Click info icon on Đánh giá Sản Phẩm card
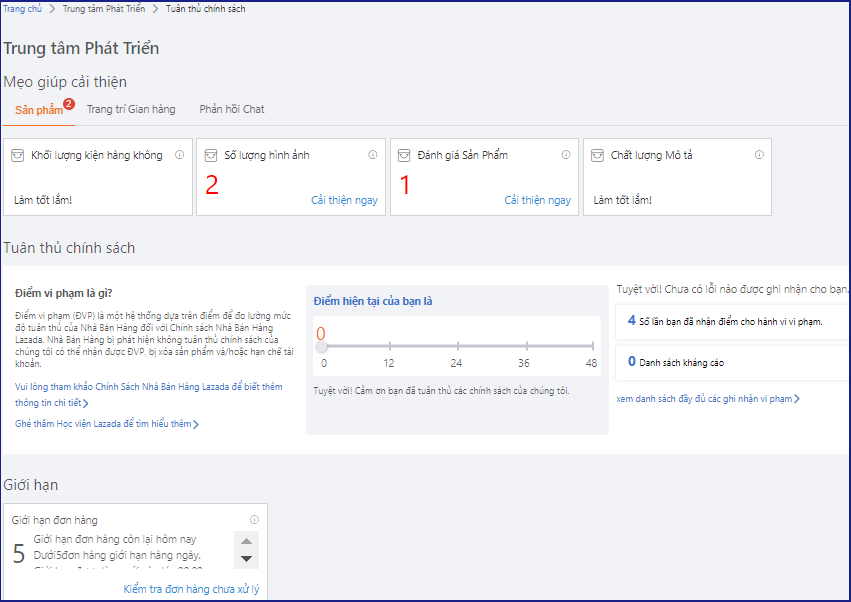This screenshot has height=602, width=851. (x=566, y=155)
